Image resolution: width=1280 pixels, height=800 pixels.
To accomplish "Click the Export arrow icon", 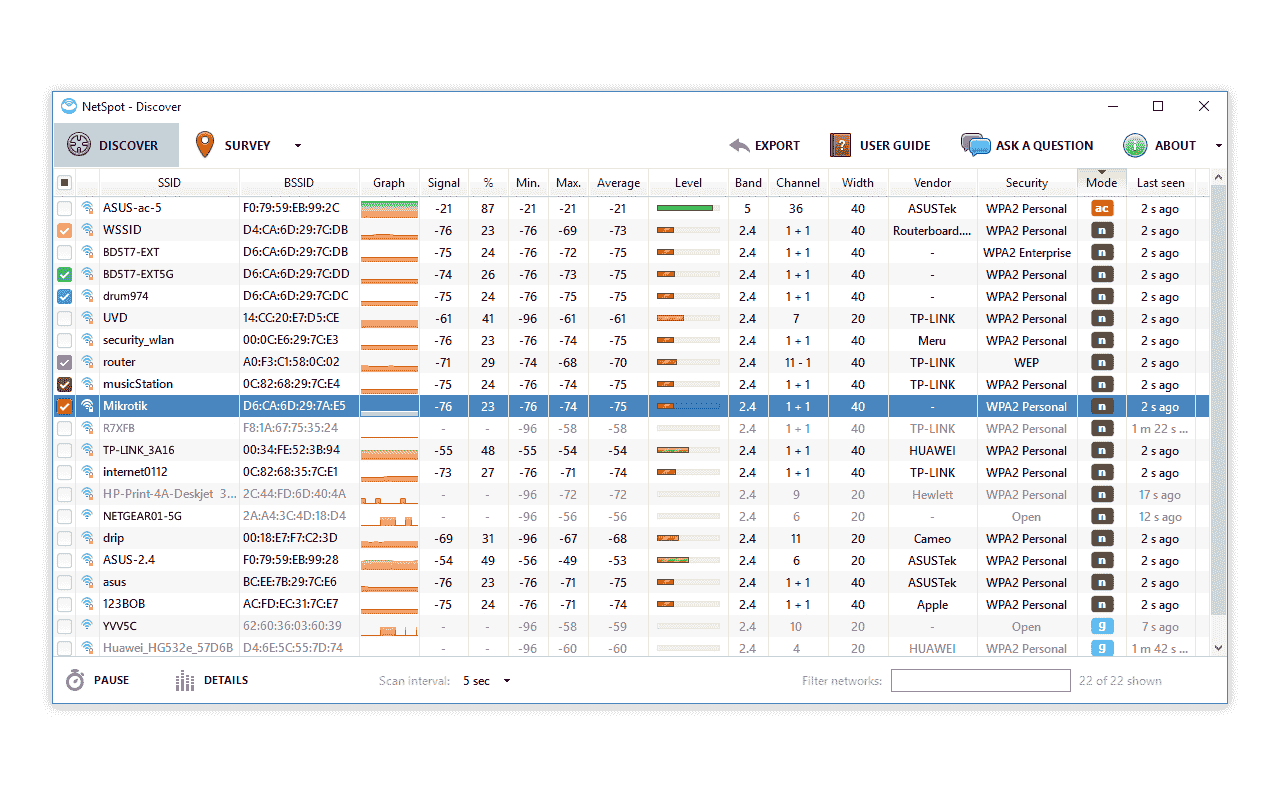I will click(x=739, y=145).
